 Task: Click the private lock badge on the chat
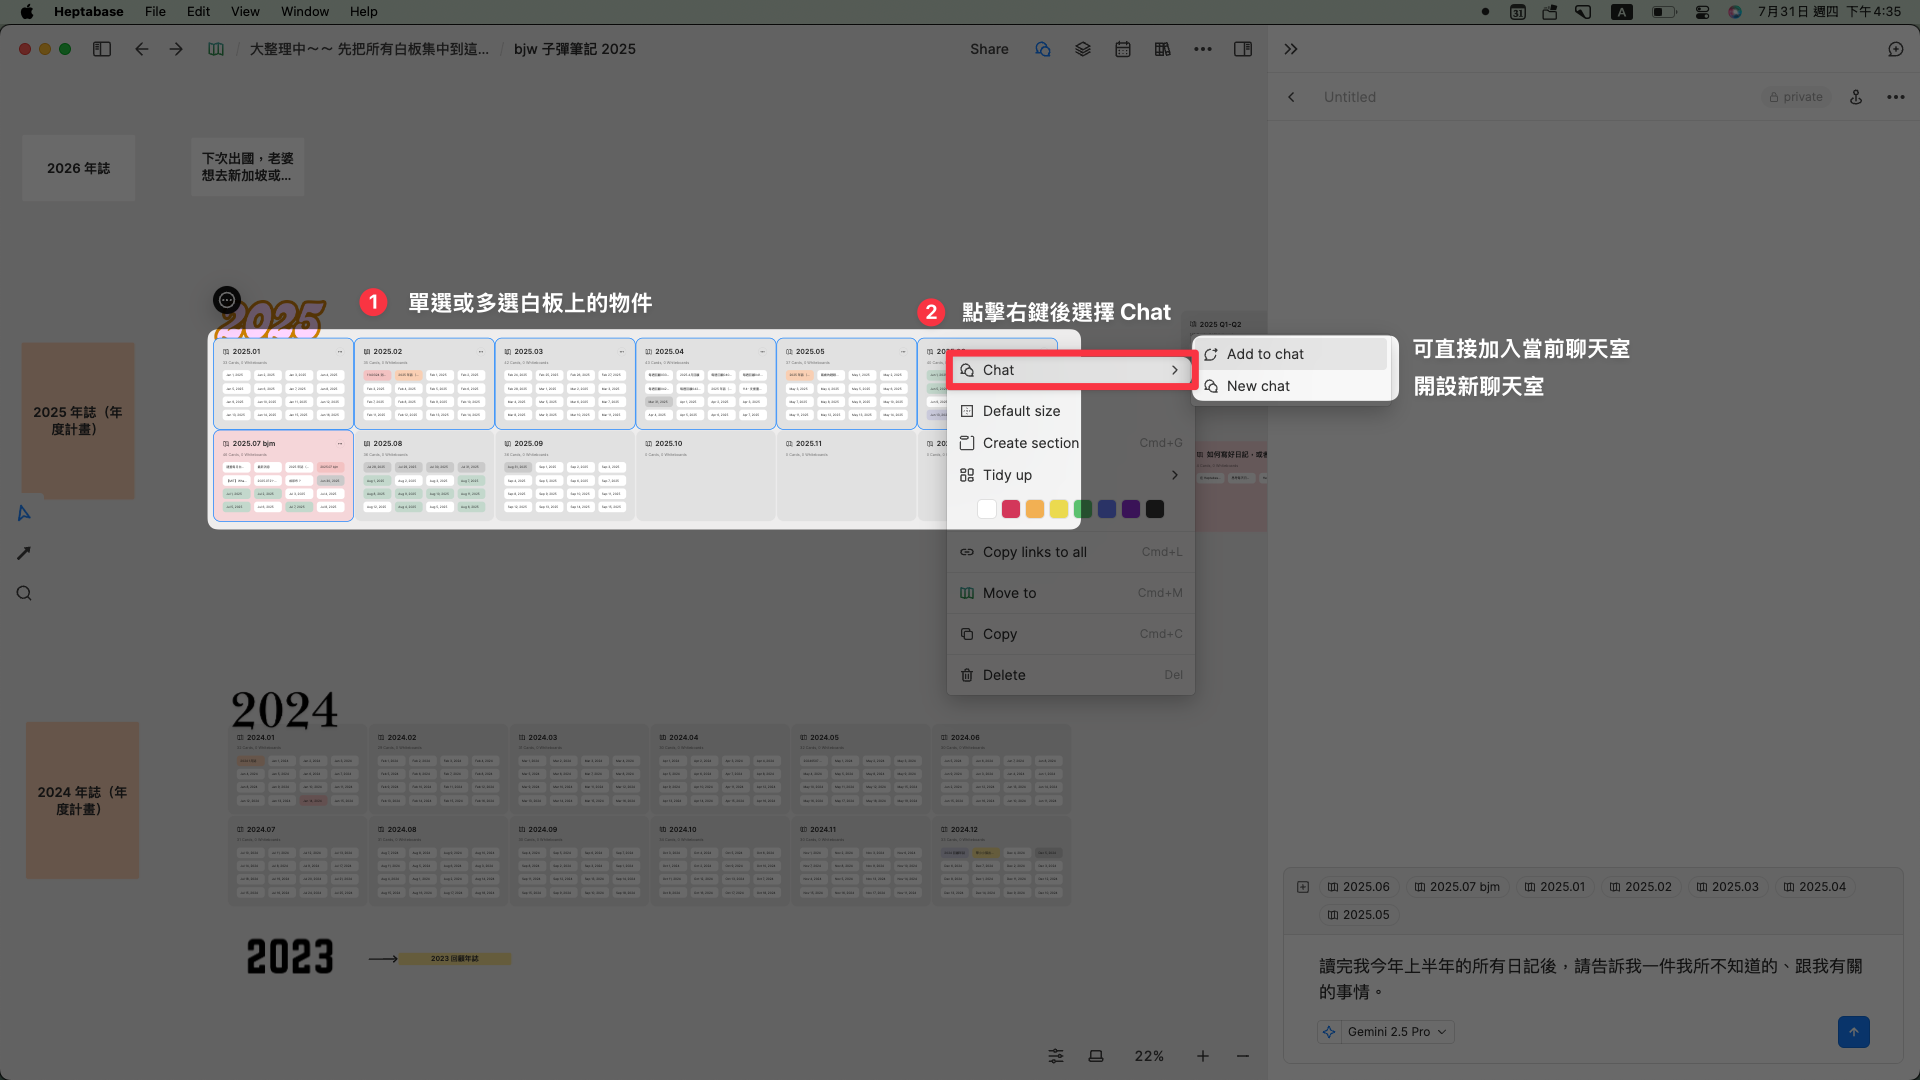point(1795,96)
